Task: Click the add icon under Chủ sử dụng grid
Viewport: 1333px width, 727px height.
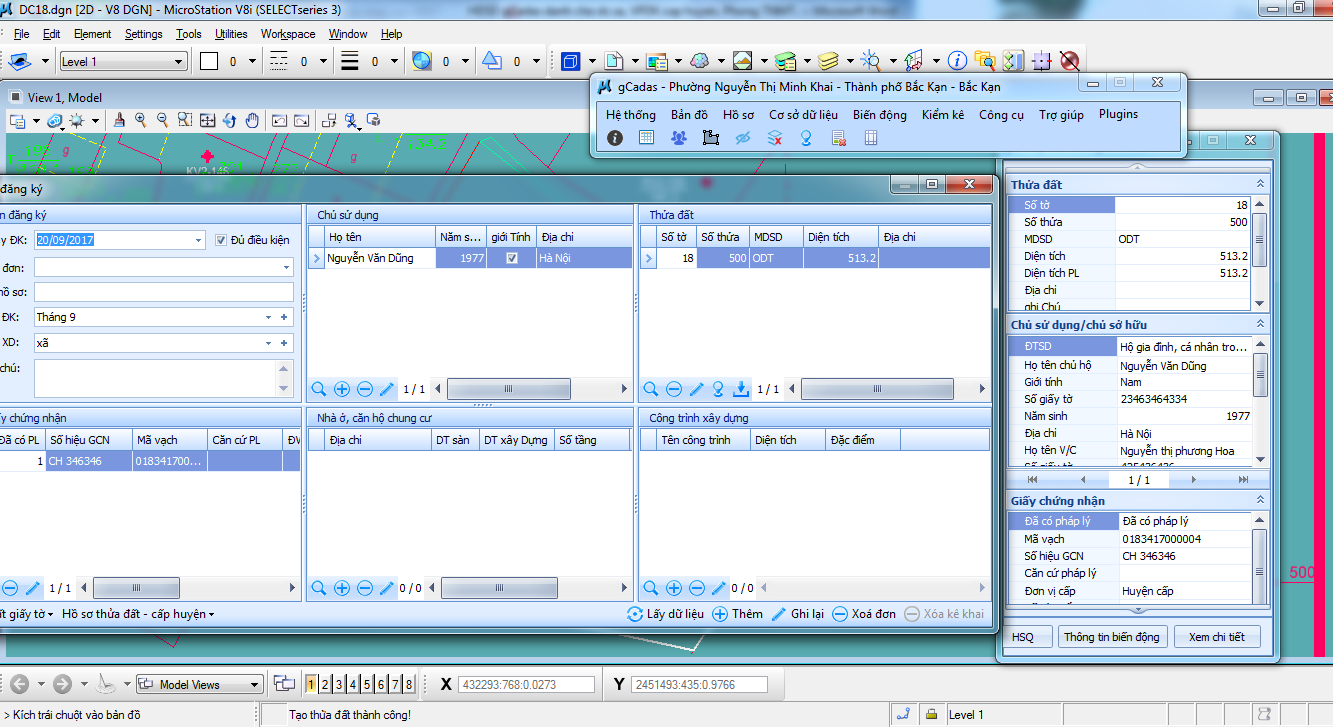Action: pyautogui.click(x=342, y=389)
